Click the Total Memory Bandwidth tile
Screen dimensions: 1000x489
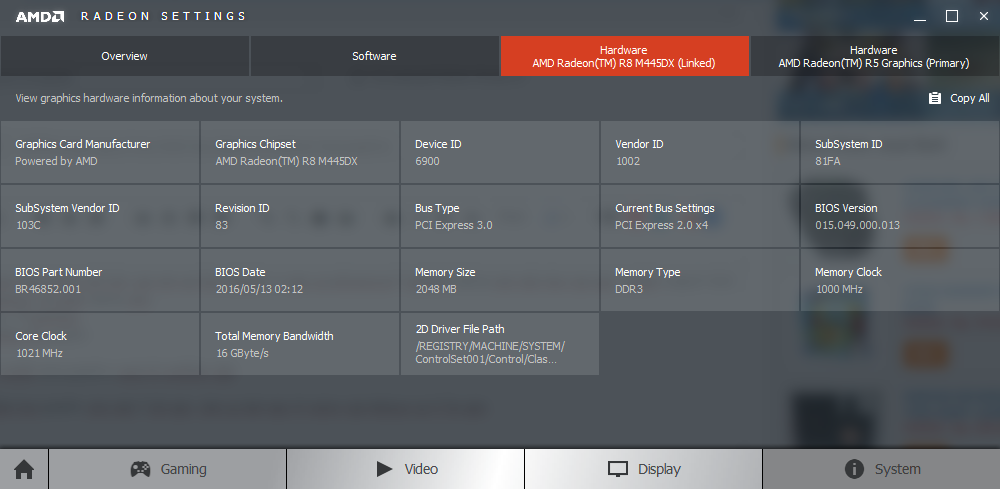[300, 344]
